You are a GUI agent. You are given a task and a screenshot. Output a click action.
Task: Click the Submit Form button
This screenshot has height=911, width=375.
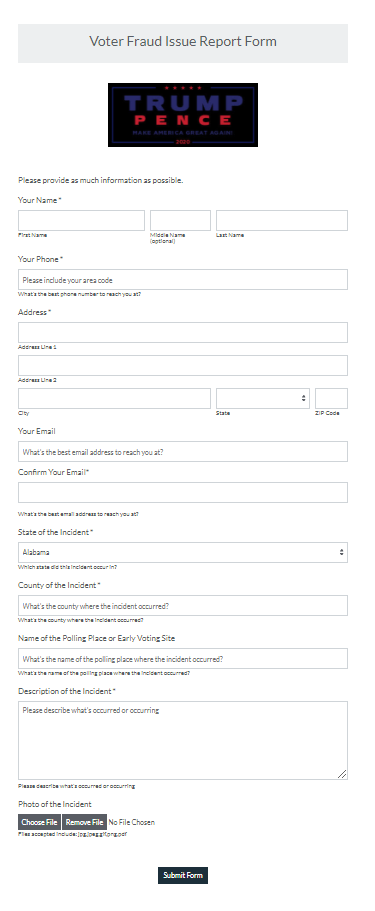point(183,875)
